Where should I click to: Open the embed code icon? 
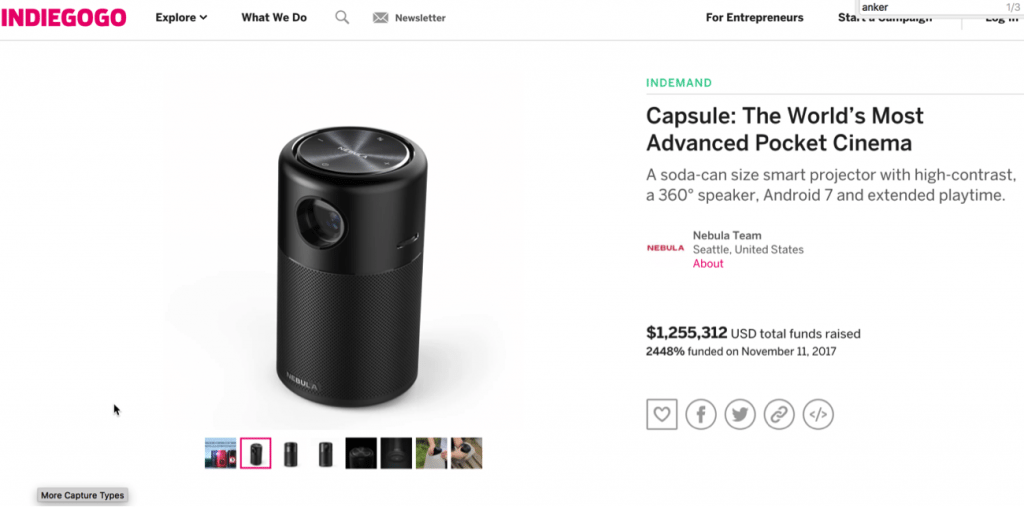point(818,414)
